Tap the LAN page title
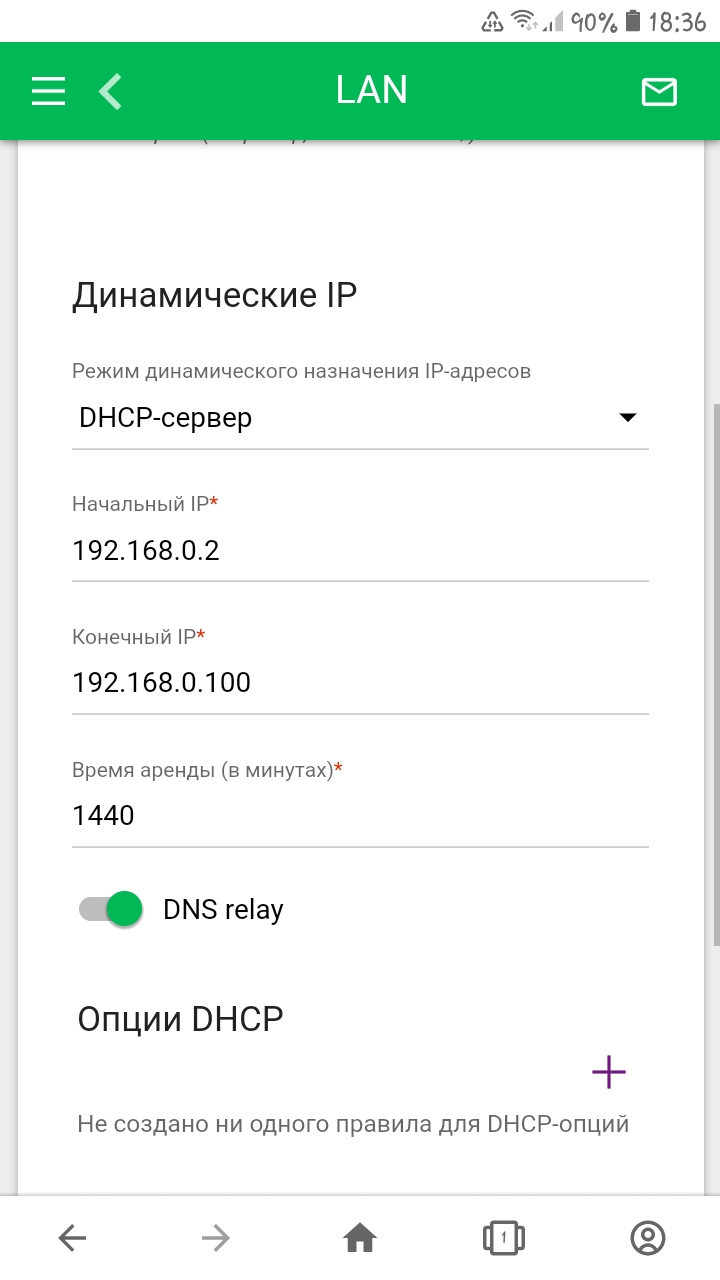 click(372, 91)
